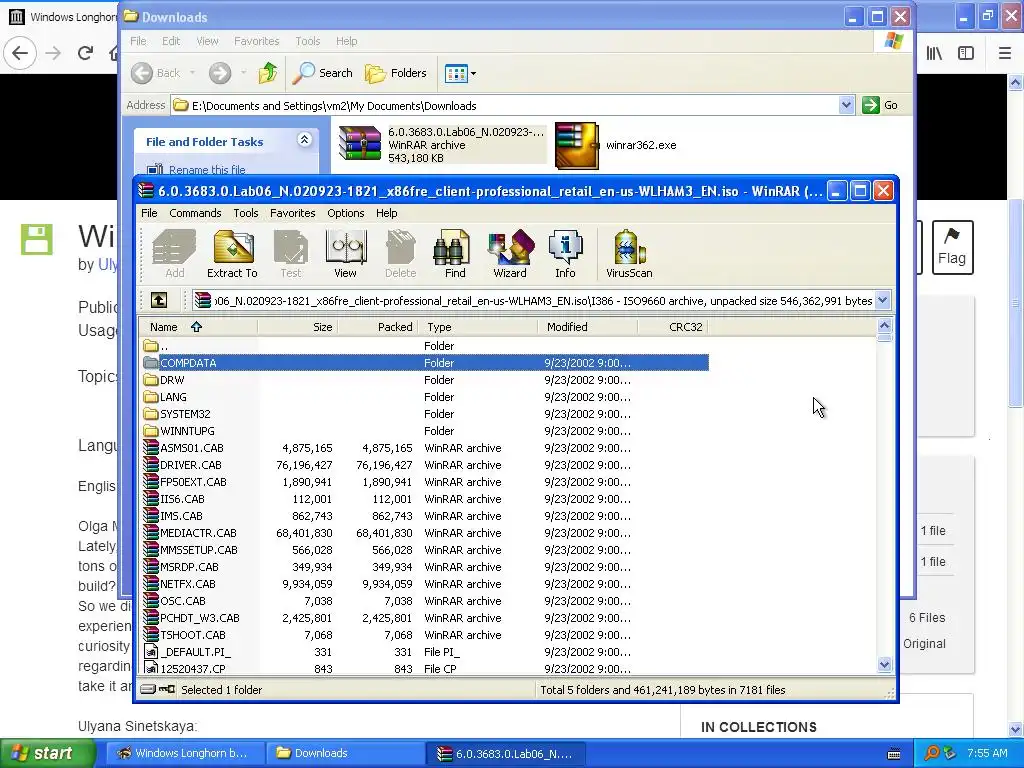The height and width of the screenshot is (768, 1024).
Task: Select the parent '..' folder entry
Action: pyautogui.click(x=425, y=345)
